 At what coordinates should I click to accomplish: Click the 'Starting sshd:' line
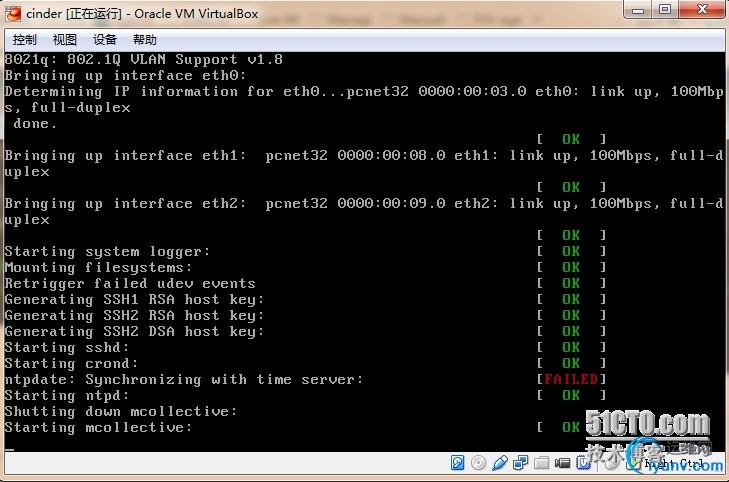tap(66, 347)
